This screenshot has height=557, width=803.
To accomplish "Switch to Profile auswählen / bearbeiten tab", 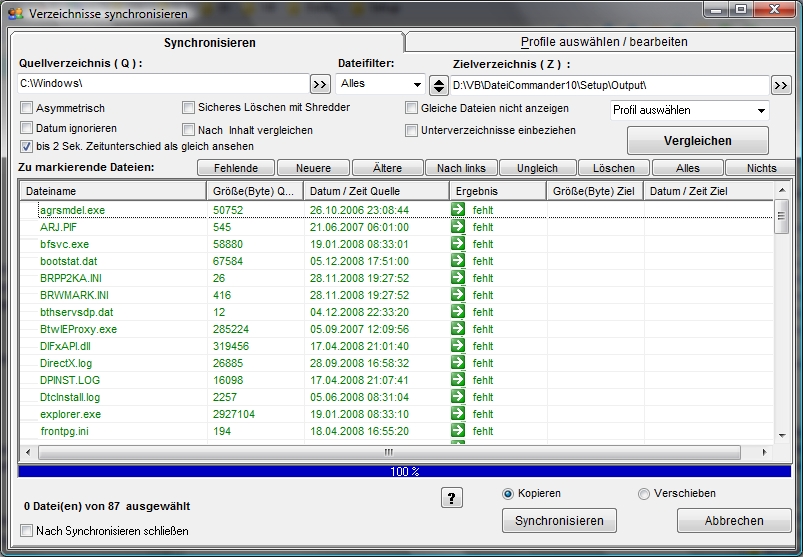I will point(603,42).
